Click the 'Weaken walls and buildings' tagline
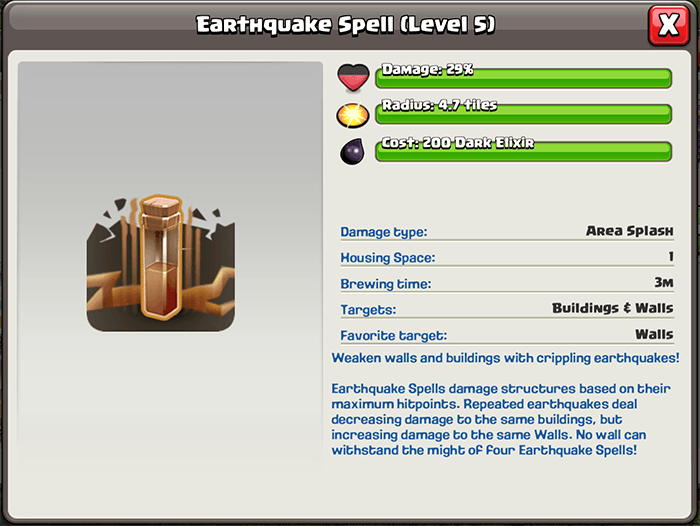700x526 pixels. coord(505,358)
